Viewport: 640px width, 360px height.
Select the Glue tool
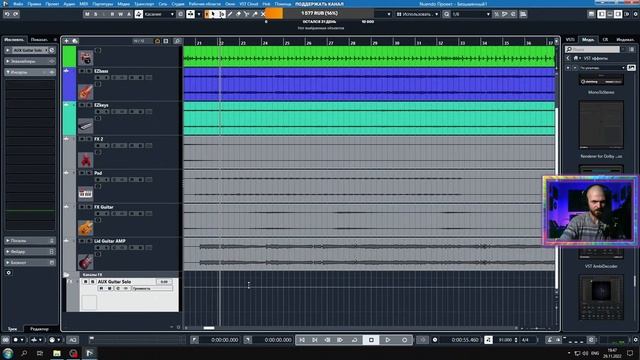tap(255, 14)
